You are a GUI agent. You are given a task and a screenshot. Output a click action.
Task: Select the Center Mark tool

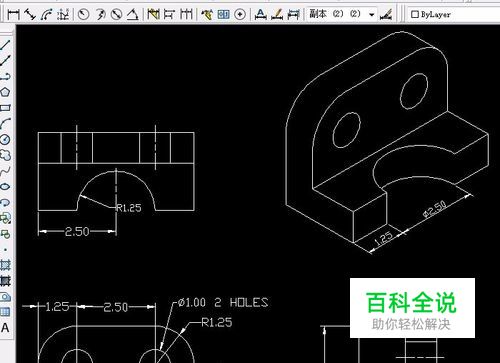click(x=240, y=14)
